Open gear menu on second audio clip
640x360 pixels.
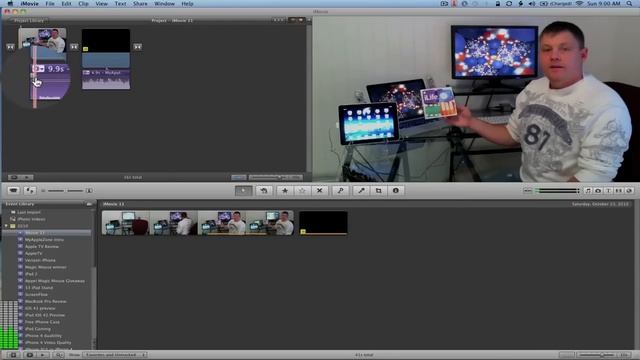coord(87,73)
